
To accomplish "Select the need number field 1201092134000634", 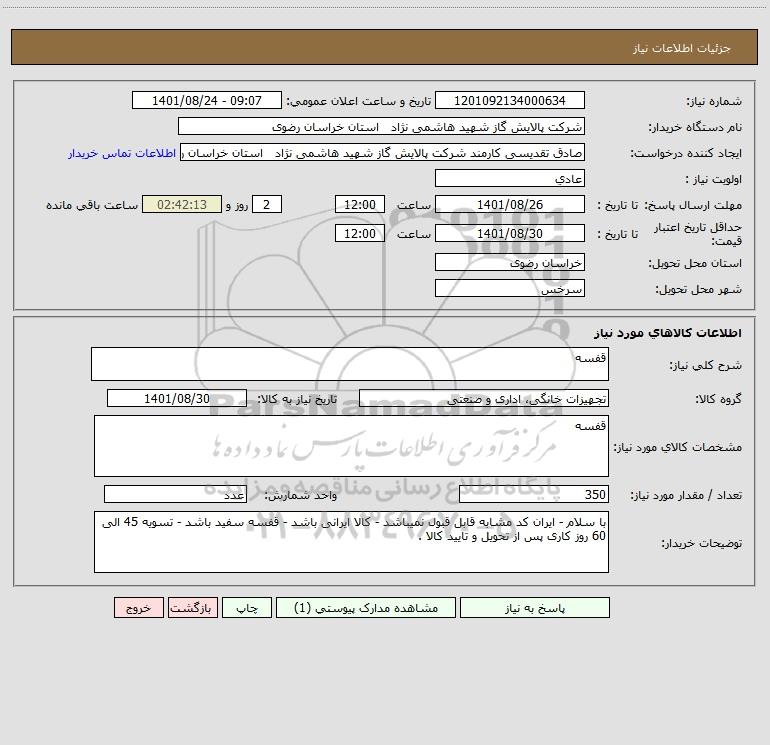I will (x=510, y=100).
